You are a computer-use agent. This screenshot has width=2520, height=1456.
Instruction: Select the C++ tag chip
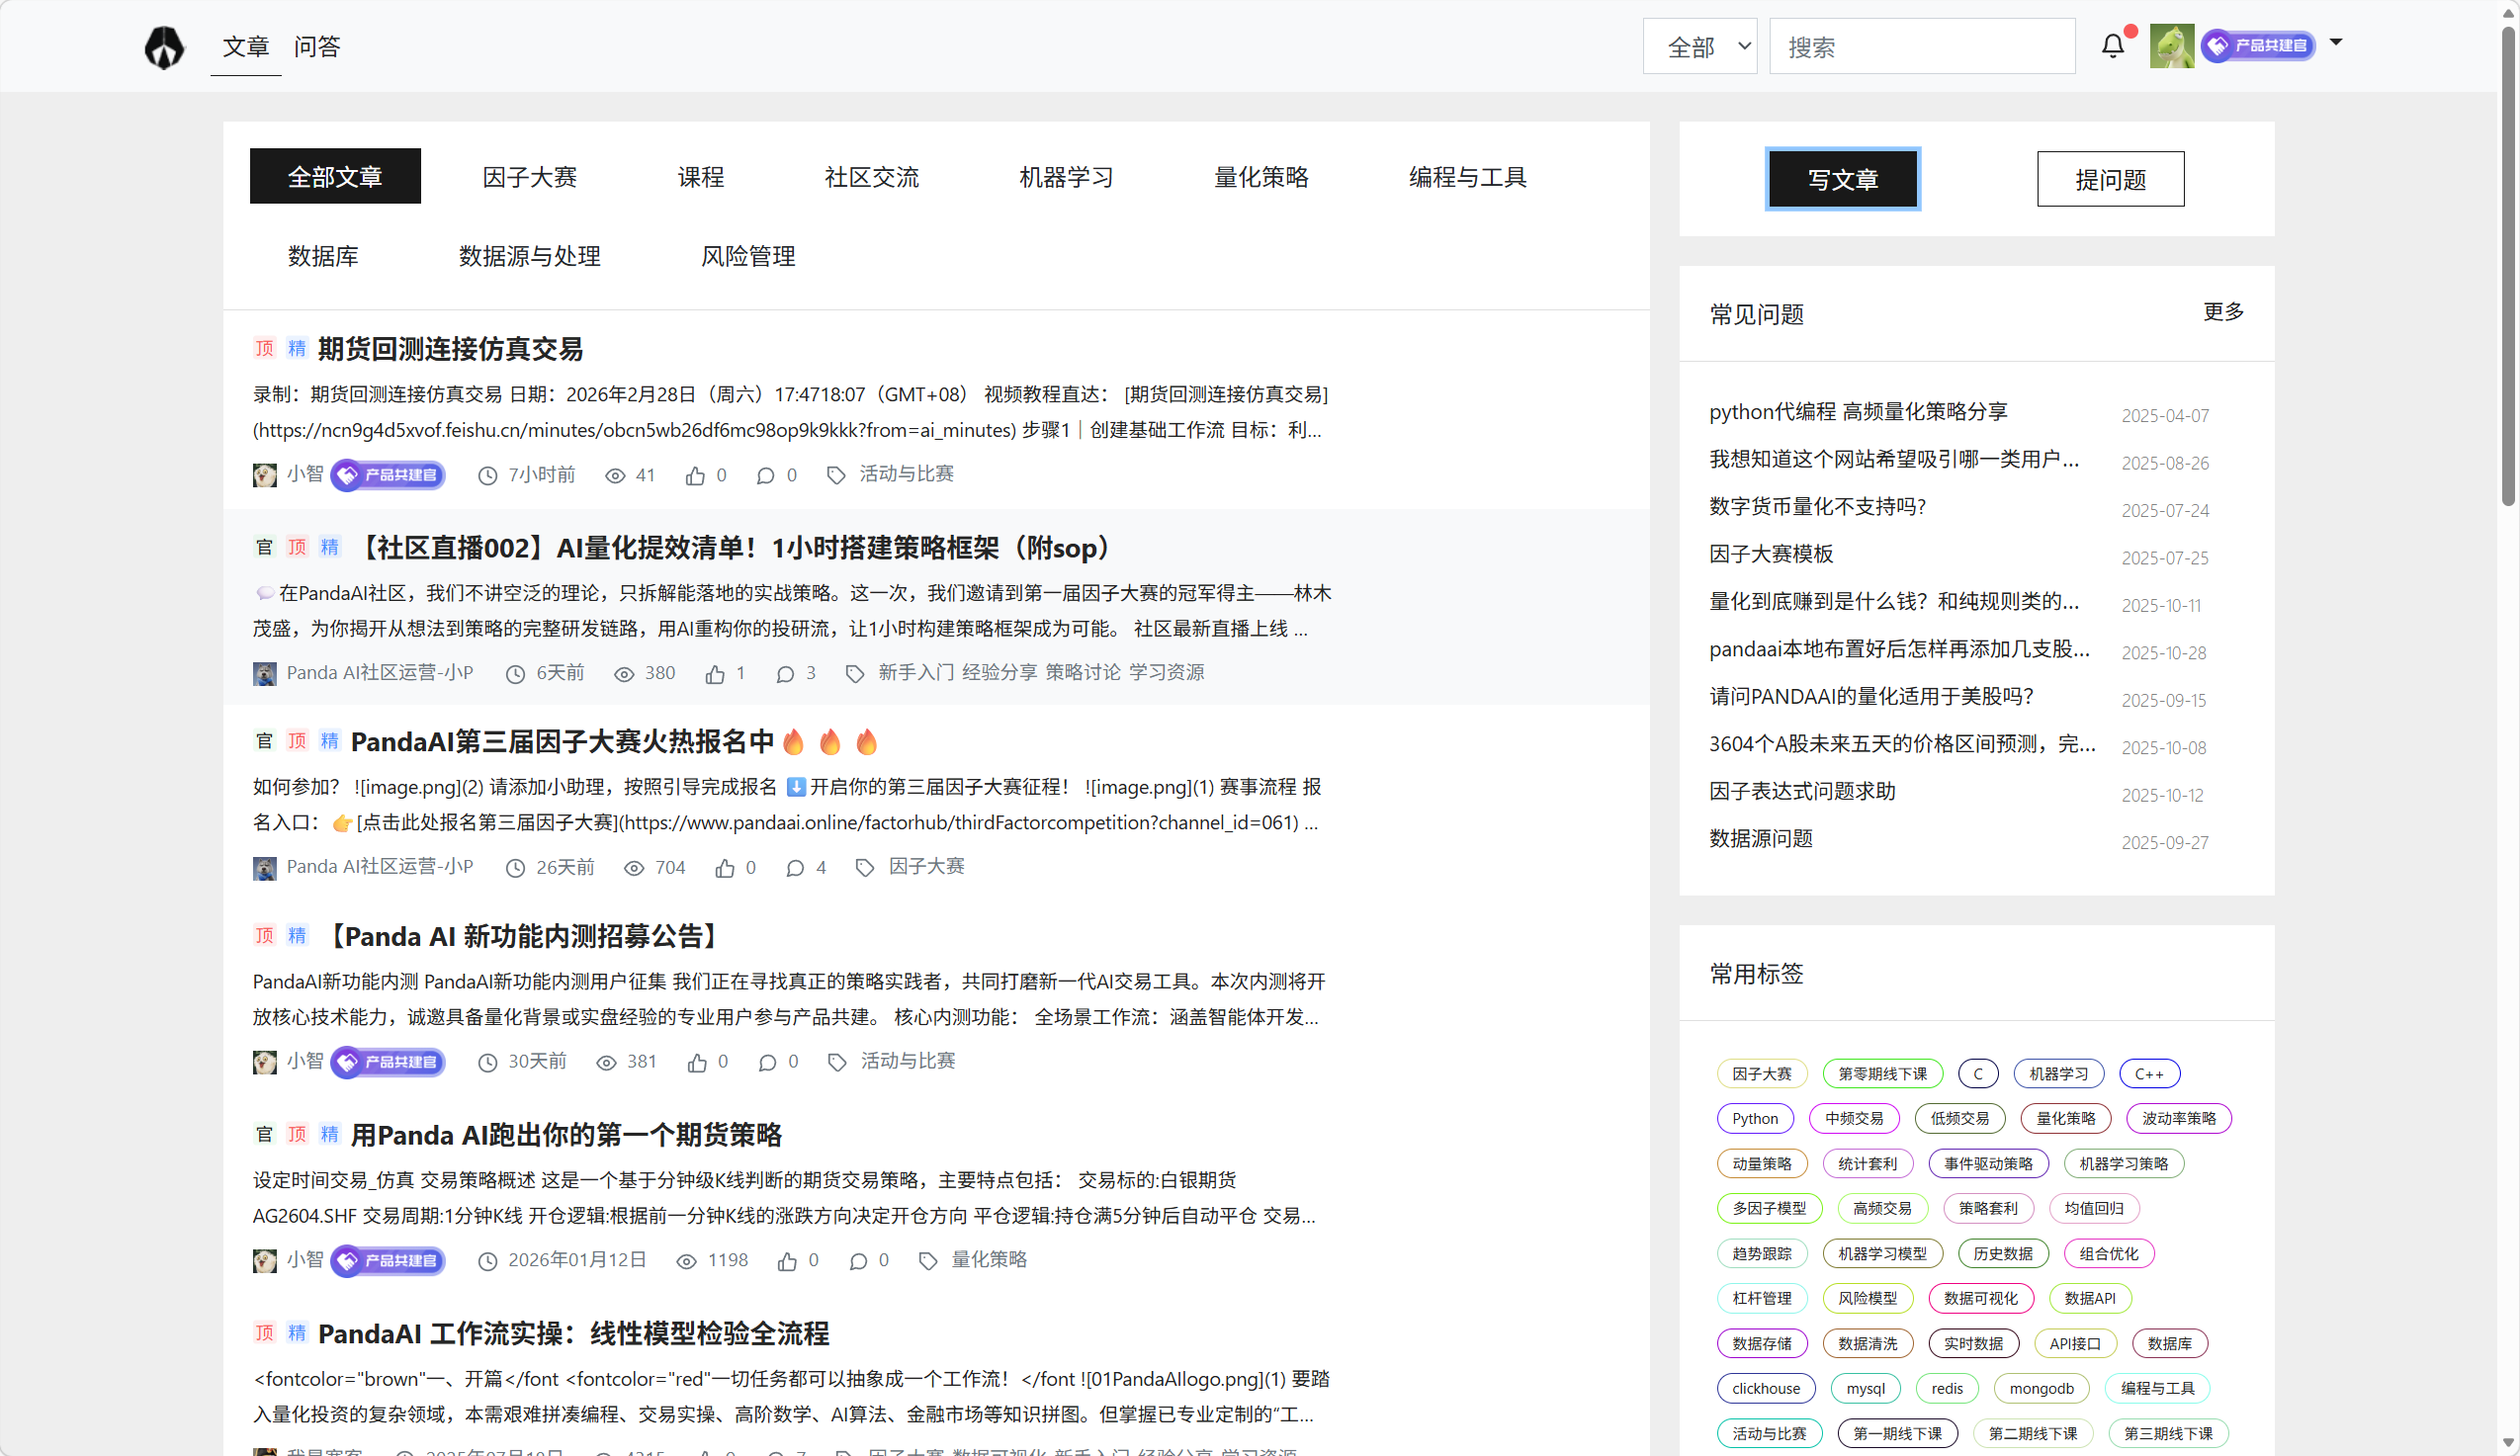tap(2149, 1074)
